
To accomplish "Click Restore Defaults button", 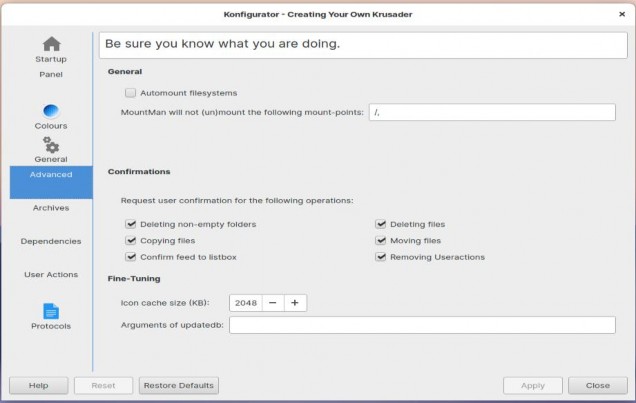I will [x=179, y=386].
